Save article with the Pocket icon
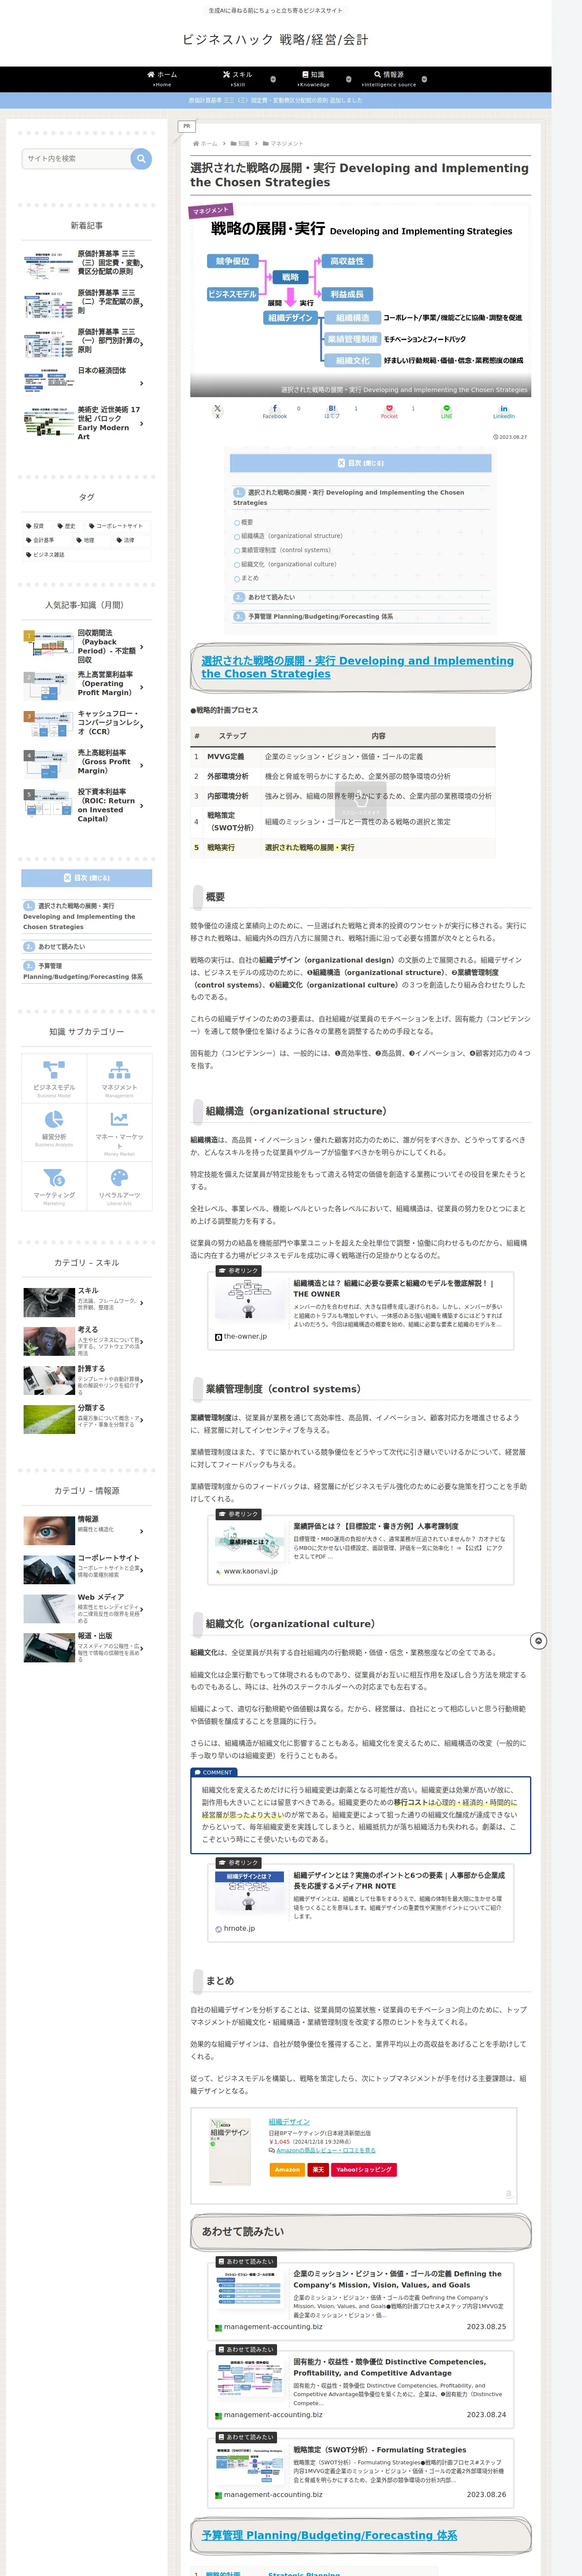 (389, 410)
